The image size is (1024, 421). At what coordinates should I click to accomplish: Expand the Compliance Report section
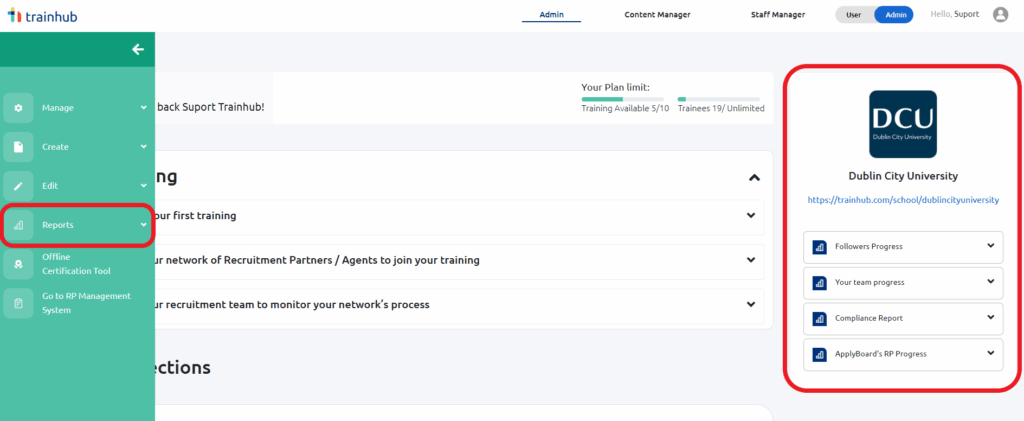(903, 319)
